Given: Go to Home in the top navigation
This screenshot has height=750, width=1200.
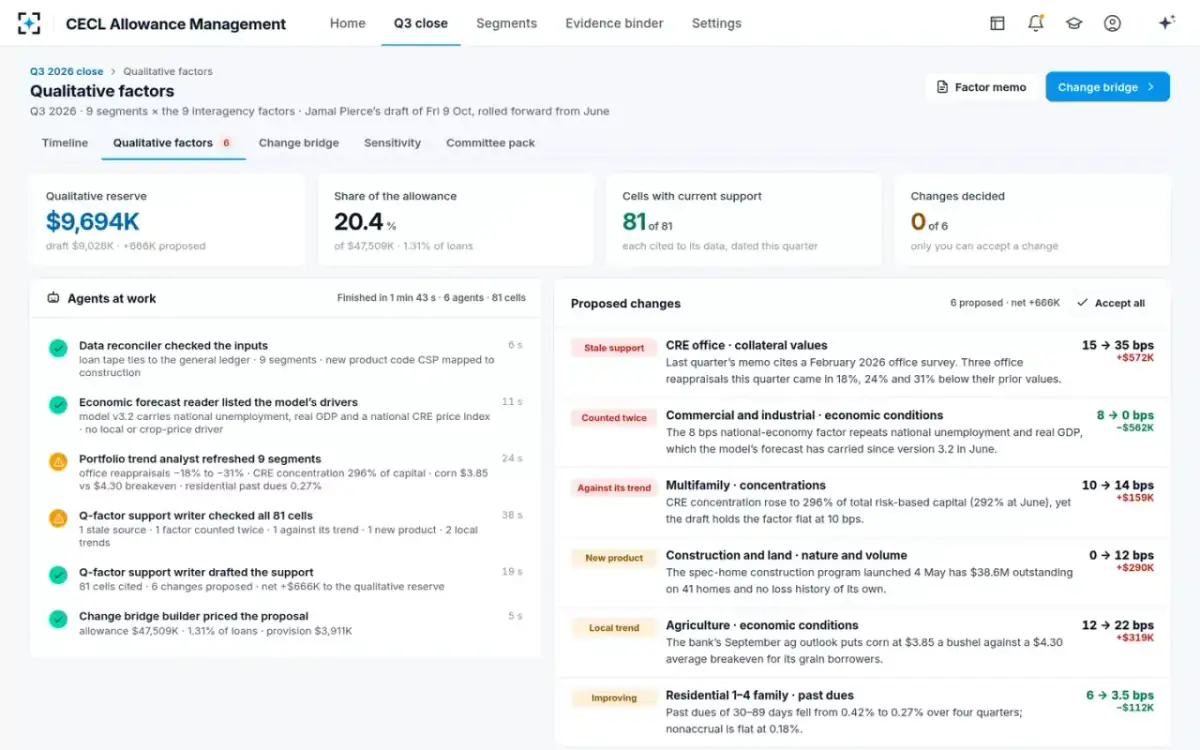Looking at the screenshot, I should click(x=347, y=23).
